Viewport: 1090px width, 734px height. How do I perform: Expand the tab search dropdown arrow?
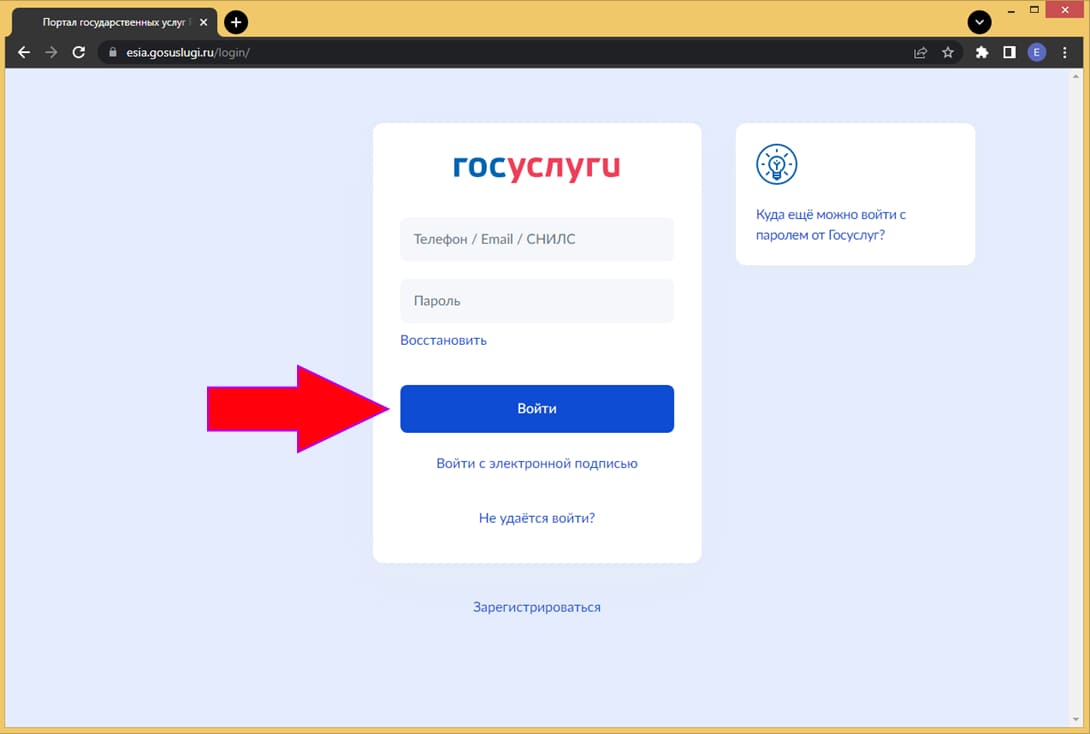pos(979,22)
